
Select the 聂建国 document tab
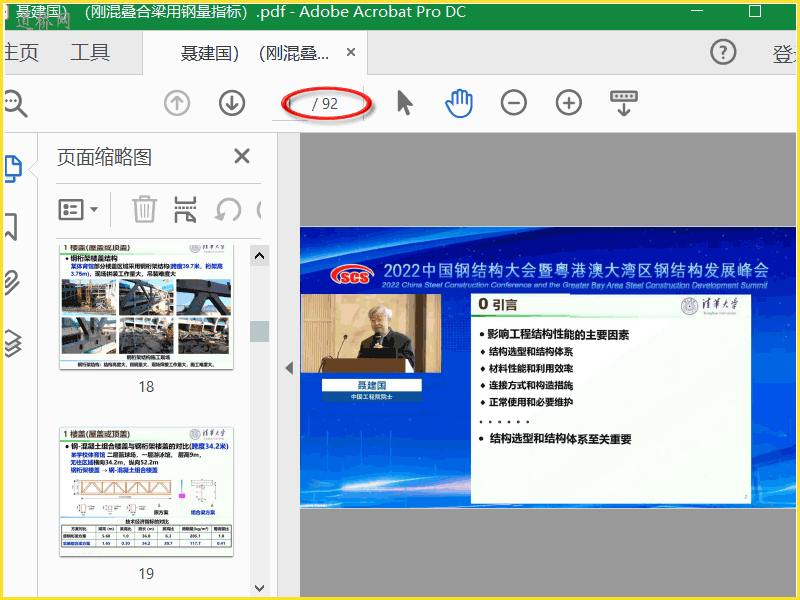pos(254,53)
